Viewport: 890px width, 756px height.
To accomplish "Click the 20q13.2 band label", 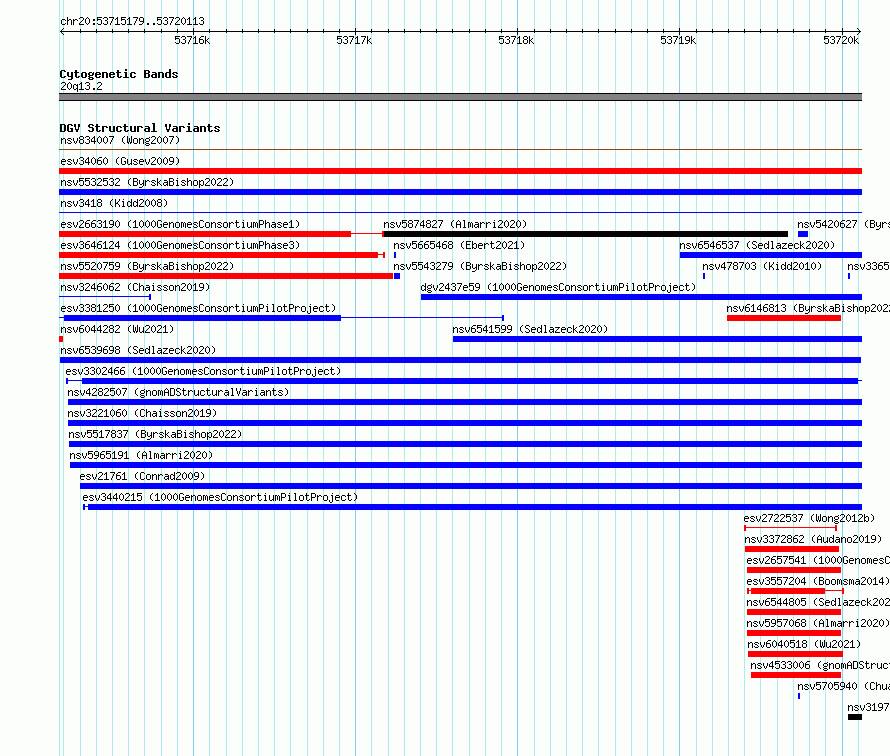I will pos(81,86).
